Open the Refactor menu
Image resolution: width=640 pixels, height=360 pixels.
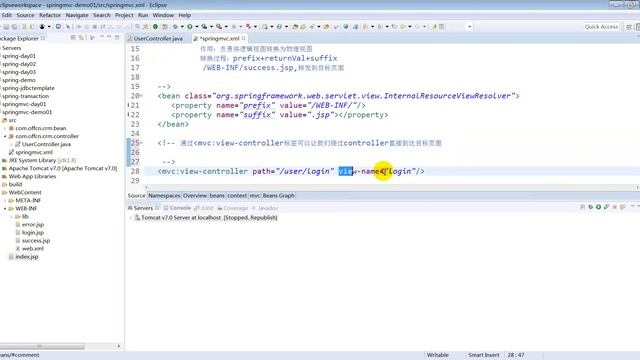(x=50, y=15)
